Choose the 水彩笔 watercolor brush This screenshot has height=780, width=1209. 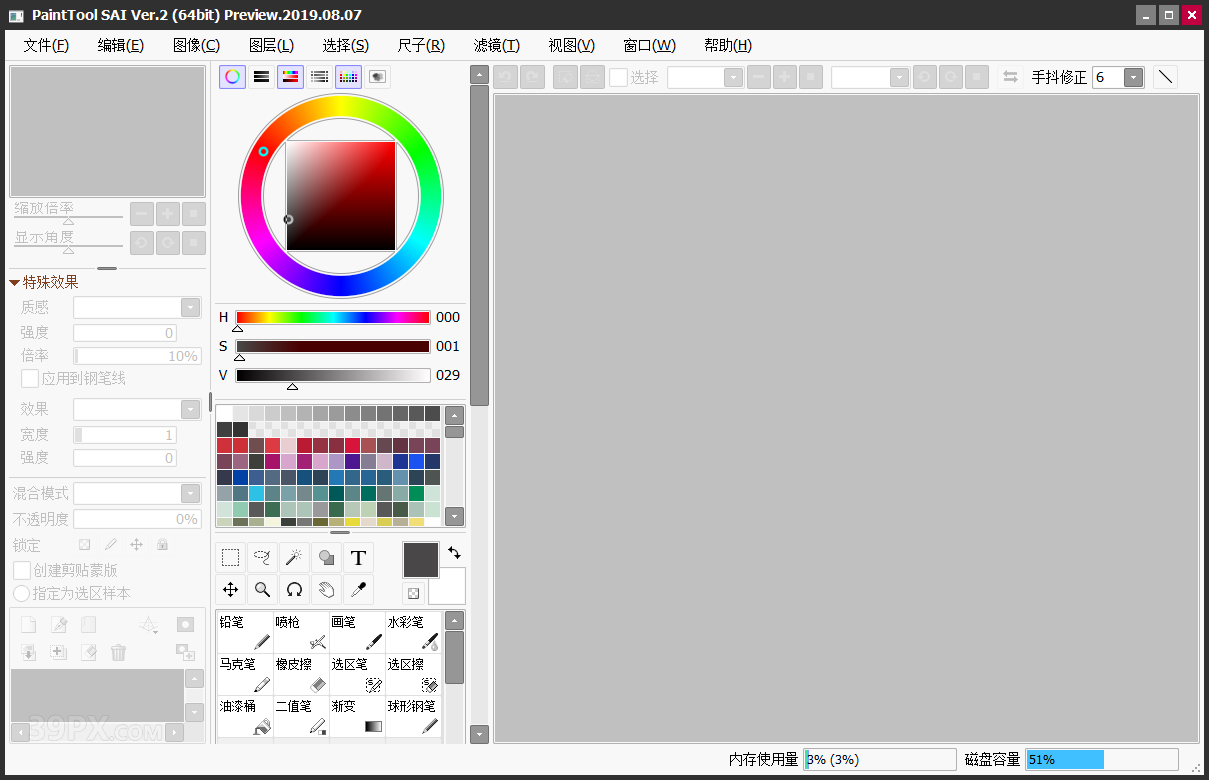pyautogui.click(x=413, y=633)
